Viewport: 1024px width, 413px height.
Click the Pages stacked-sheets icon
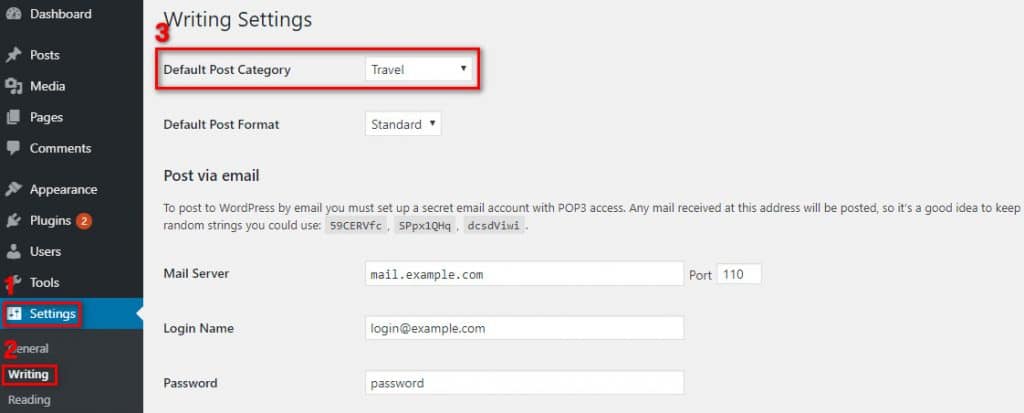13,118
